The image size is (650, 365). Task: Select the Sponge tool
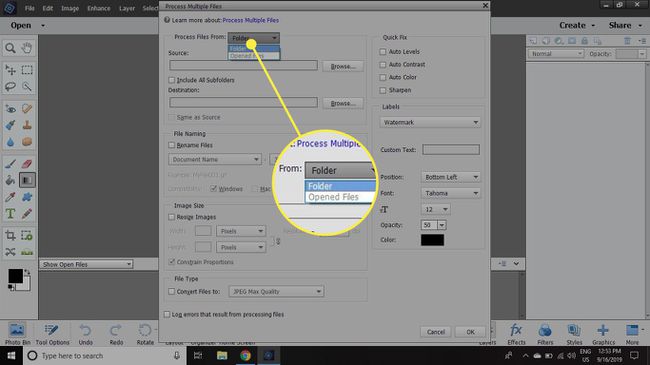click(27, 141)
